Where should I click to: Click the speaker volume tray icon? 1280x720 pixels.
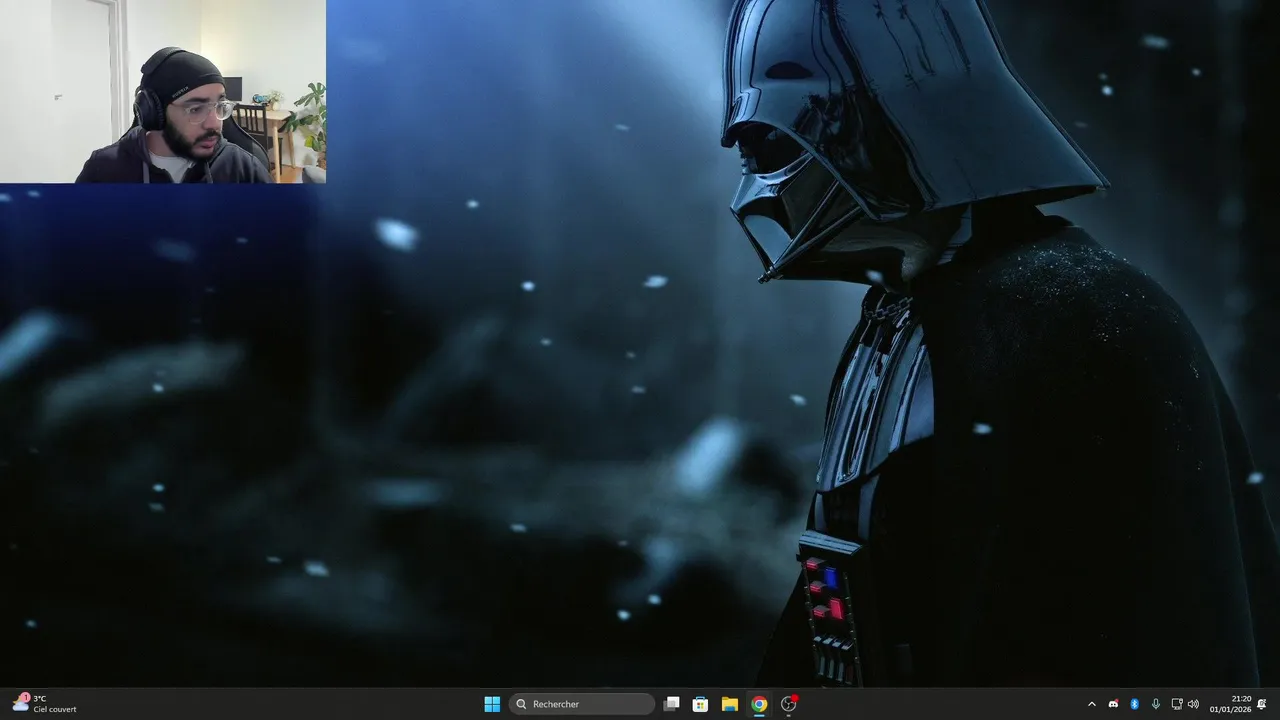(x=1193, y=704)
